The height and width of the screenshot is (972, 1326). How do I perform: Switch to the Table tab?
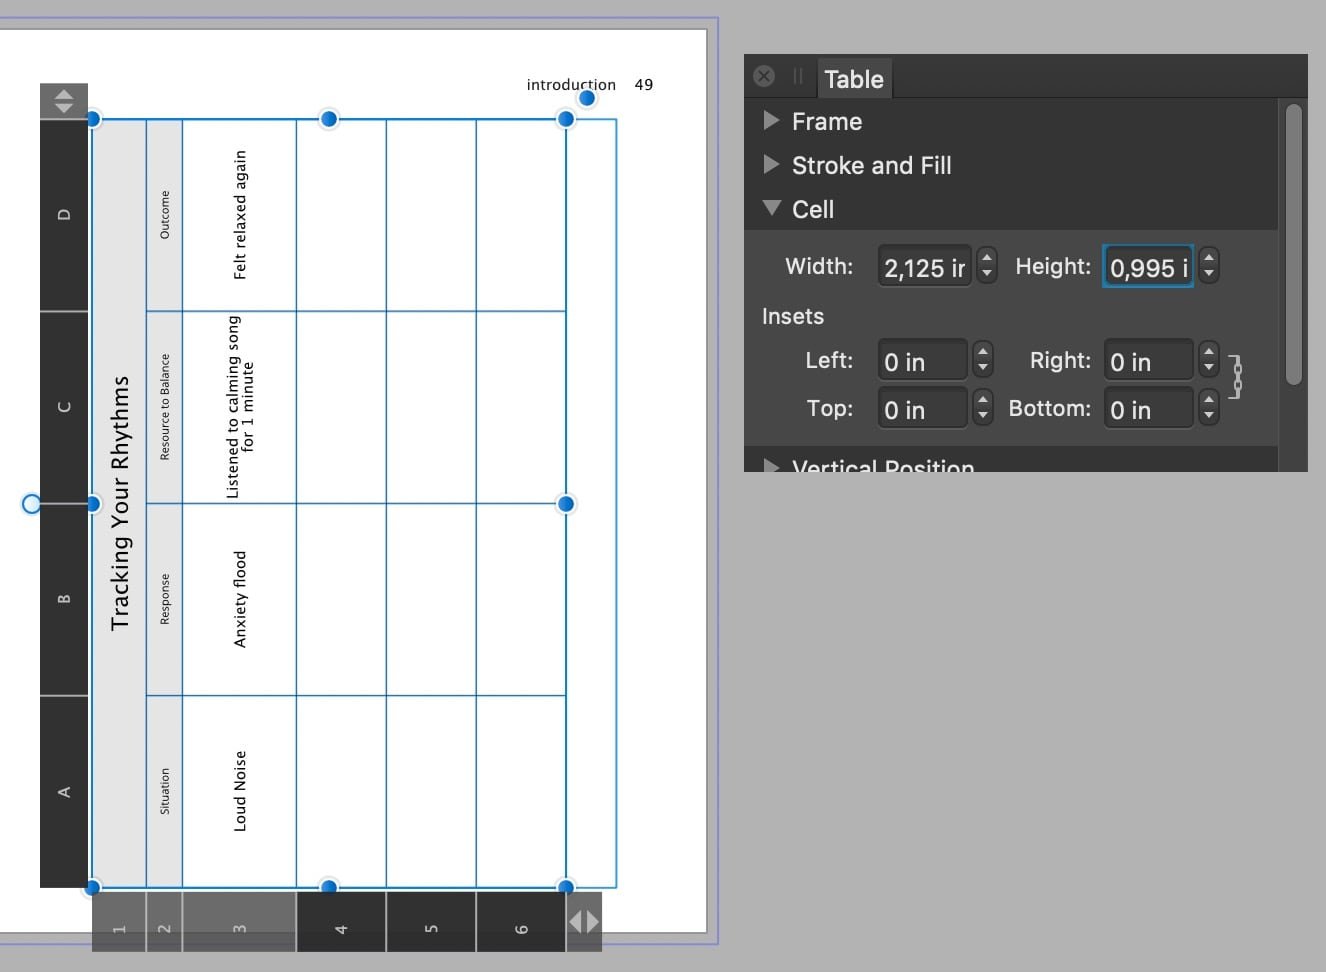854,78
